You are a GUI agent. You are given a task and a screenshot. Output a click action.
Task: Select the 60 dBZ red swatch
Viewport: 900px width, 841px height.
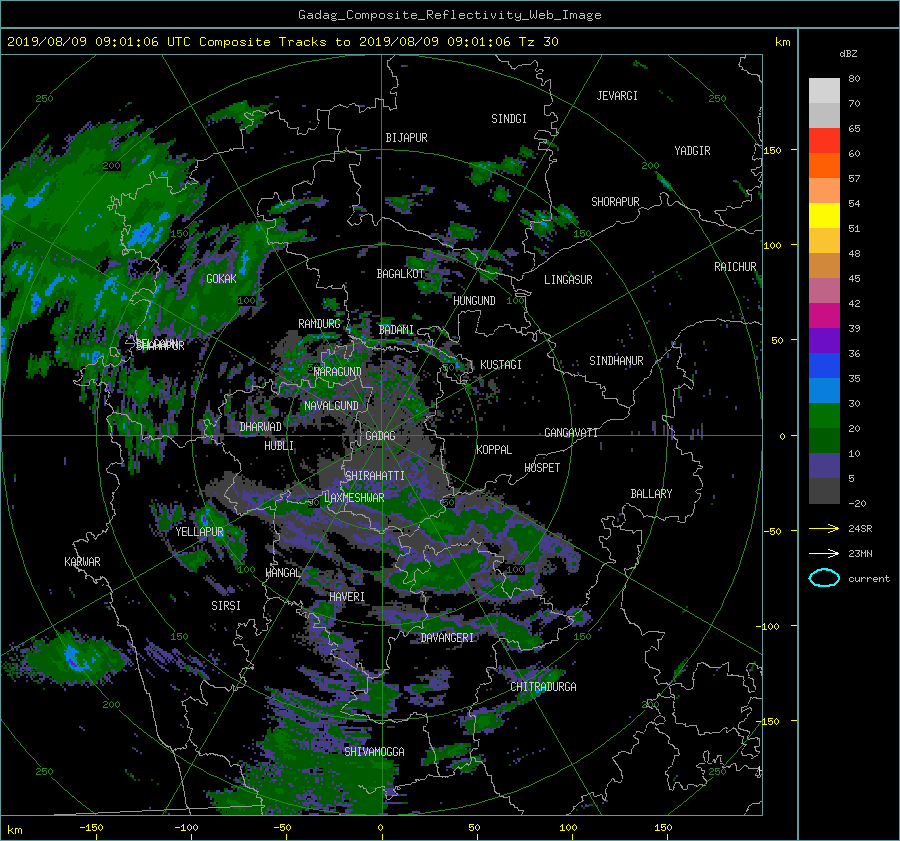pos(824,141)
